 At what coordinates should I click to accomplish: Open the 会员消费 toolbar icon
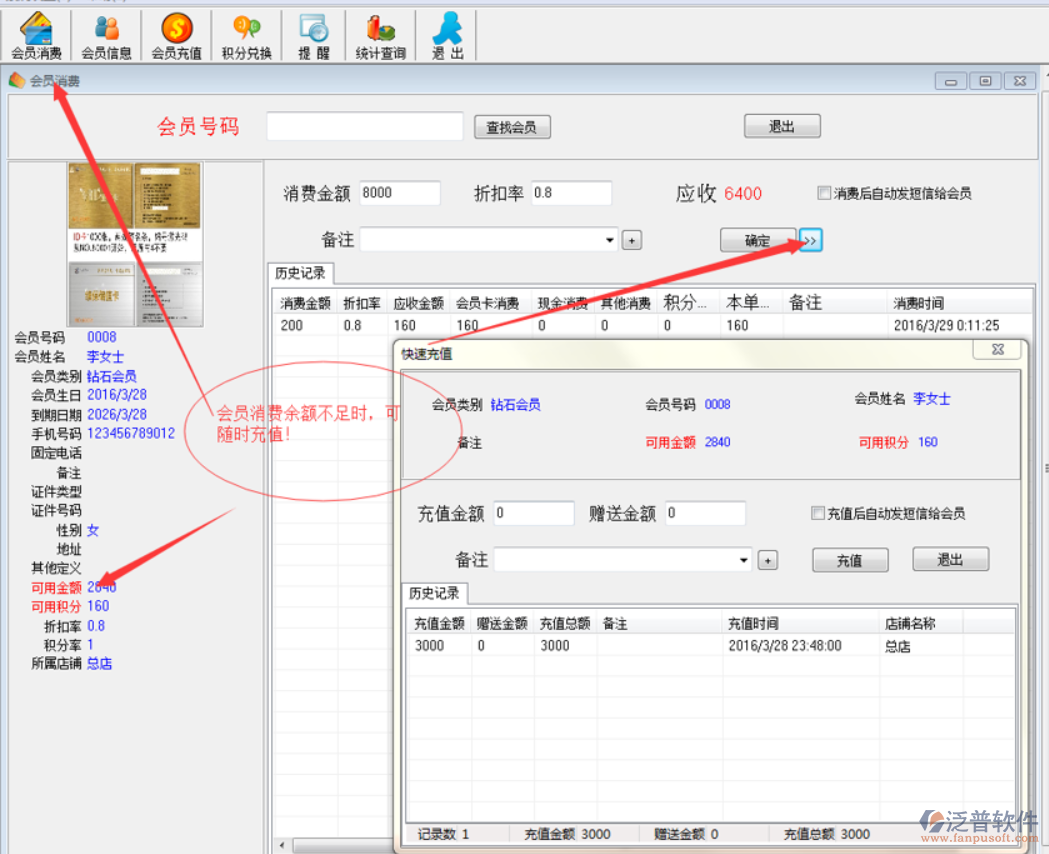click(x=36, y=36)
